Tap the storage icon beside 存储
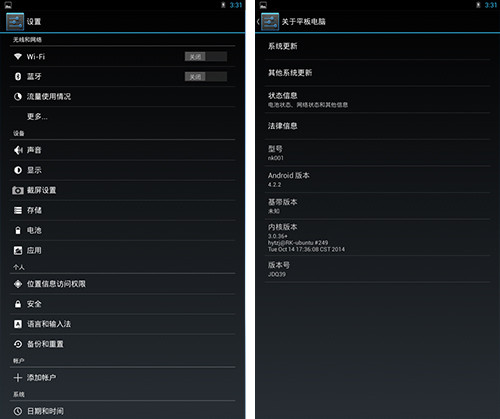Image resolution: width=500 pixels, height=419 pixels. [18, 210]
